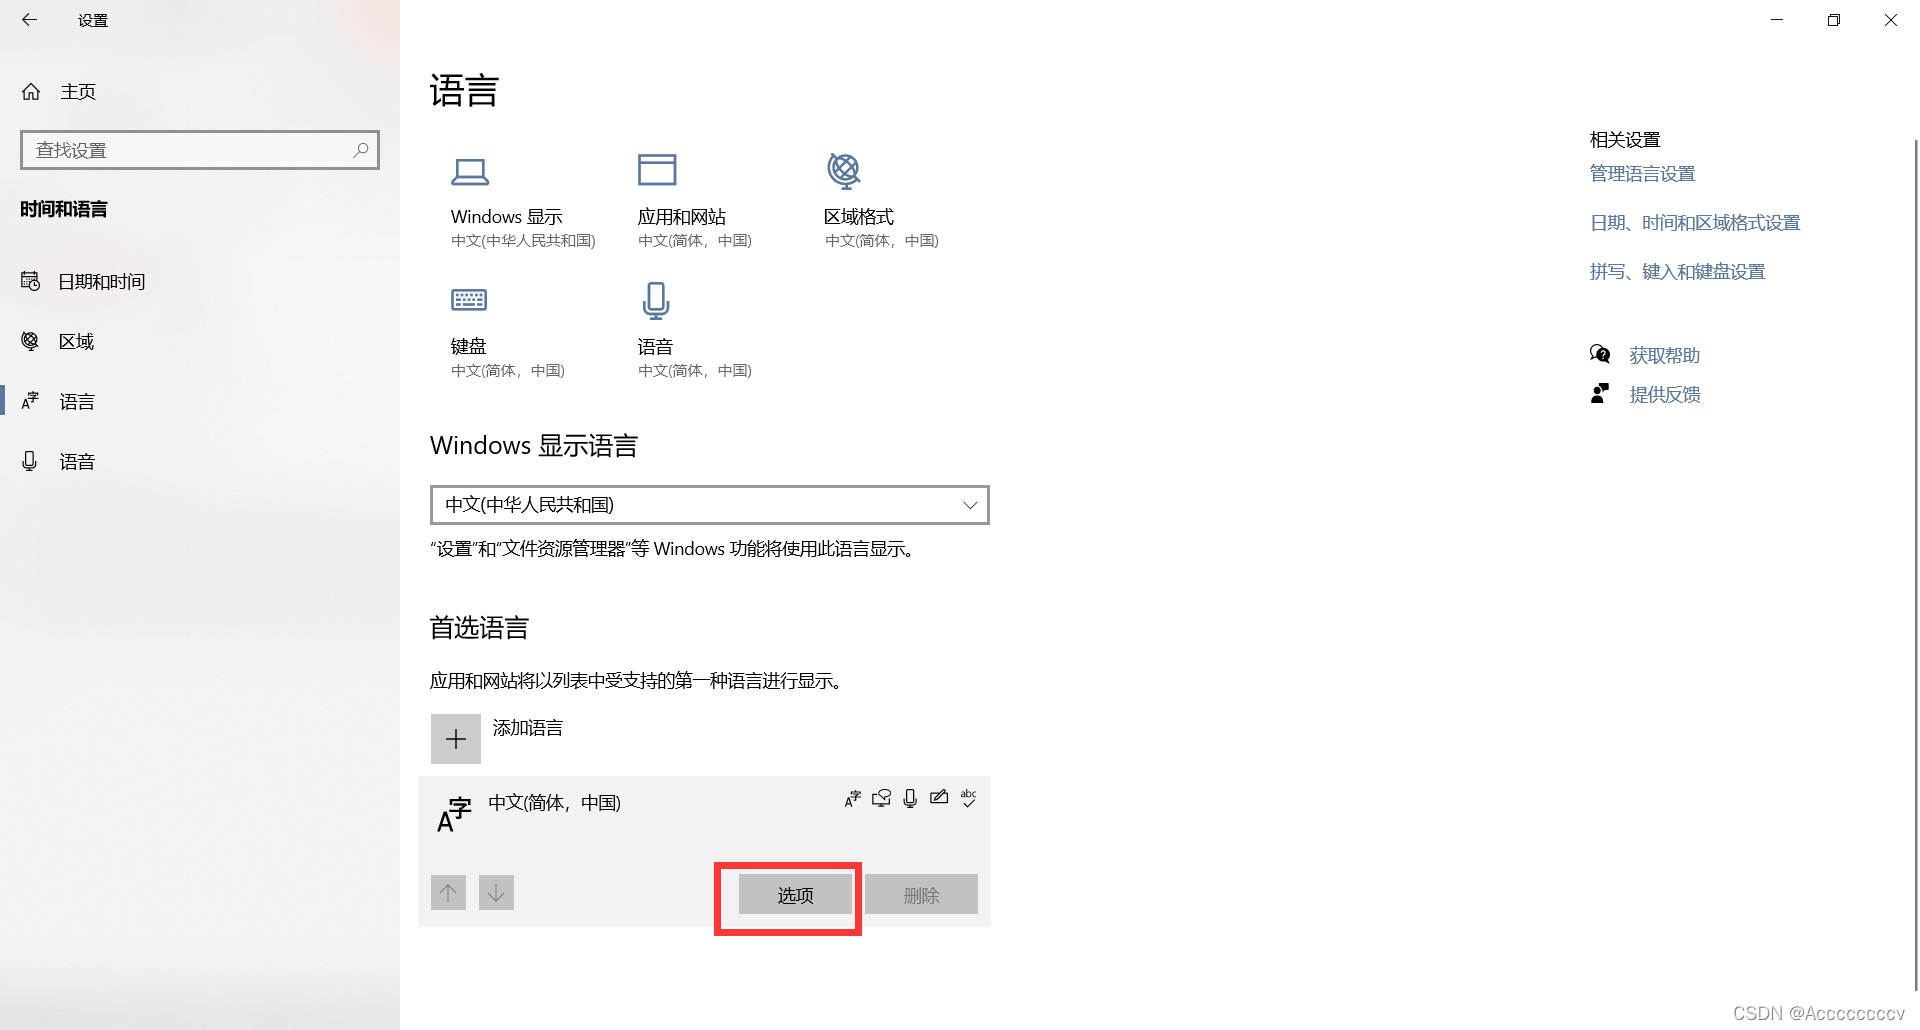Open 区域 settings page

(x=76, y=342)
